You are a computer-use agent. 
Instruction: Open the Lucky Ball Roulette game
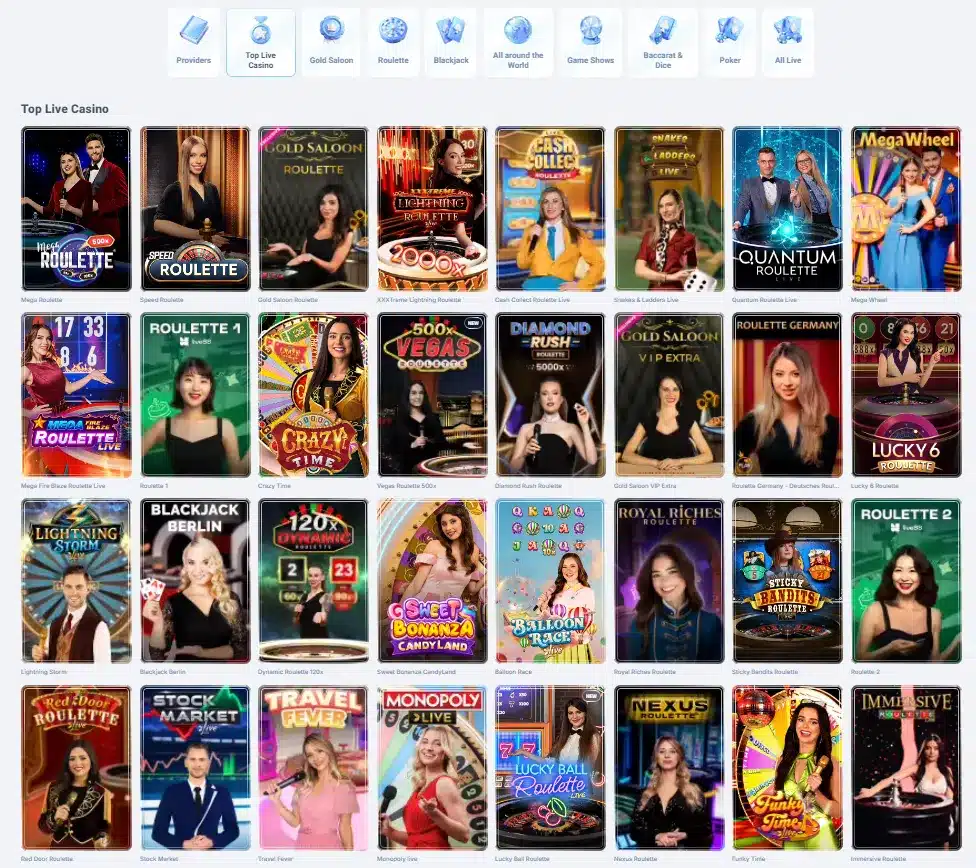(x=550, y=768)
